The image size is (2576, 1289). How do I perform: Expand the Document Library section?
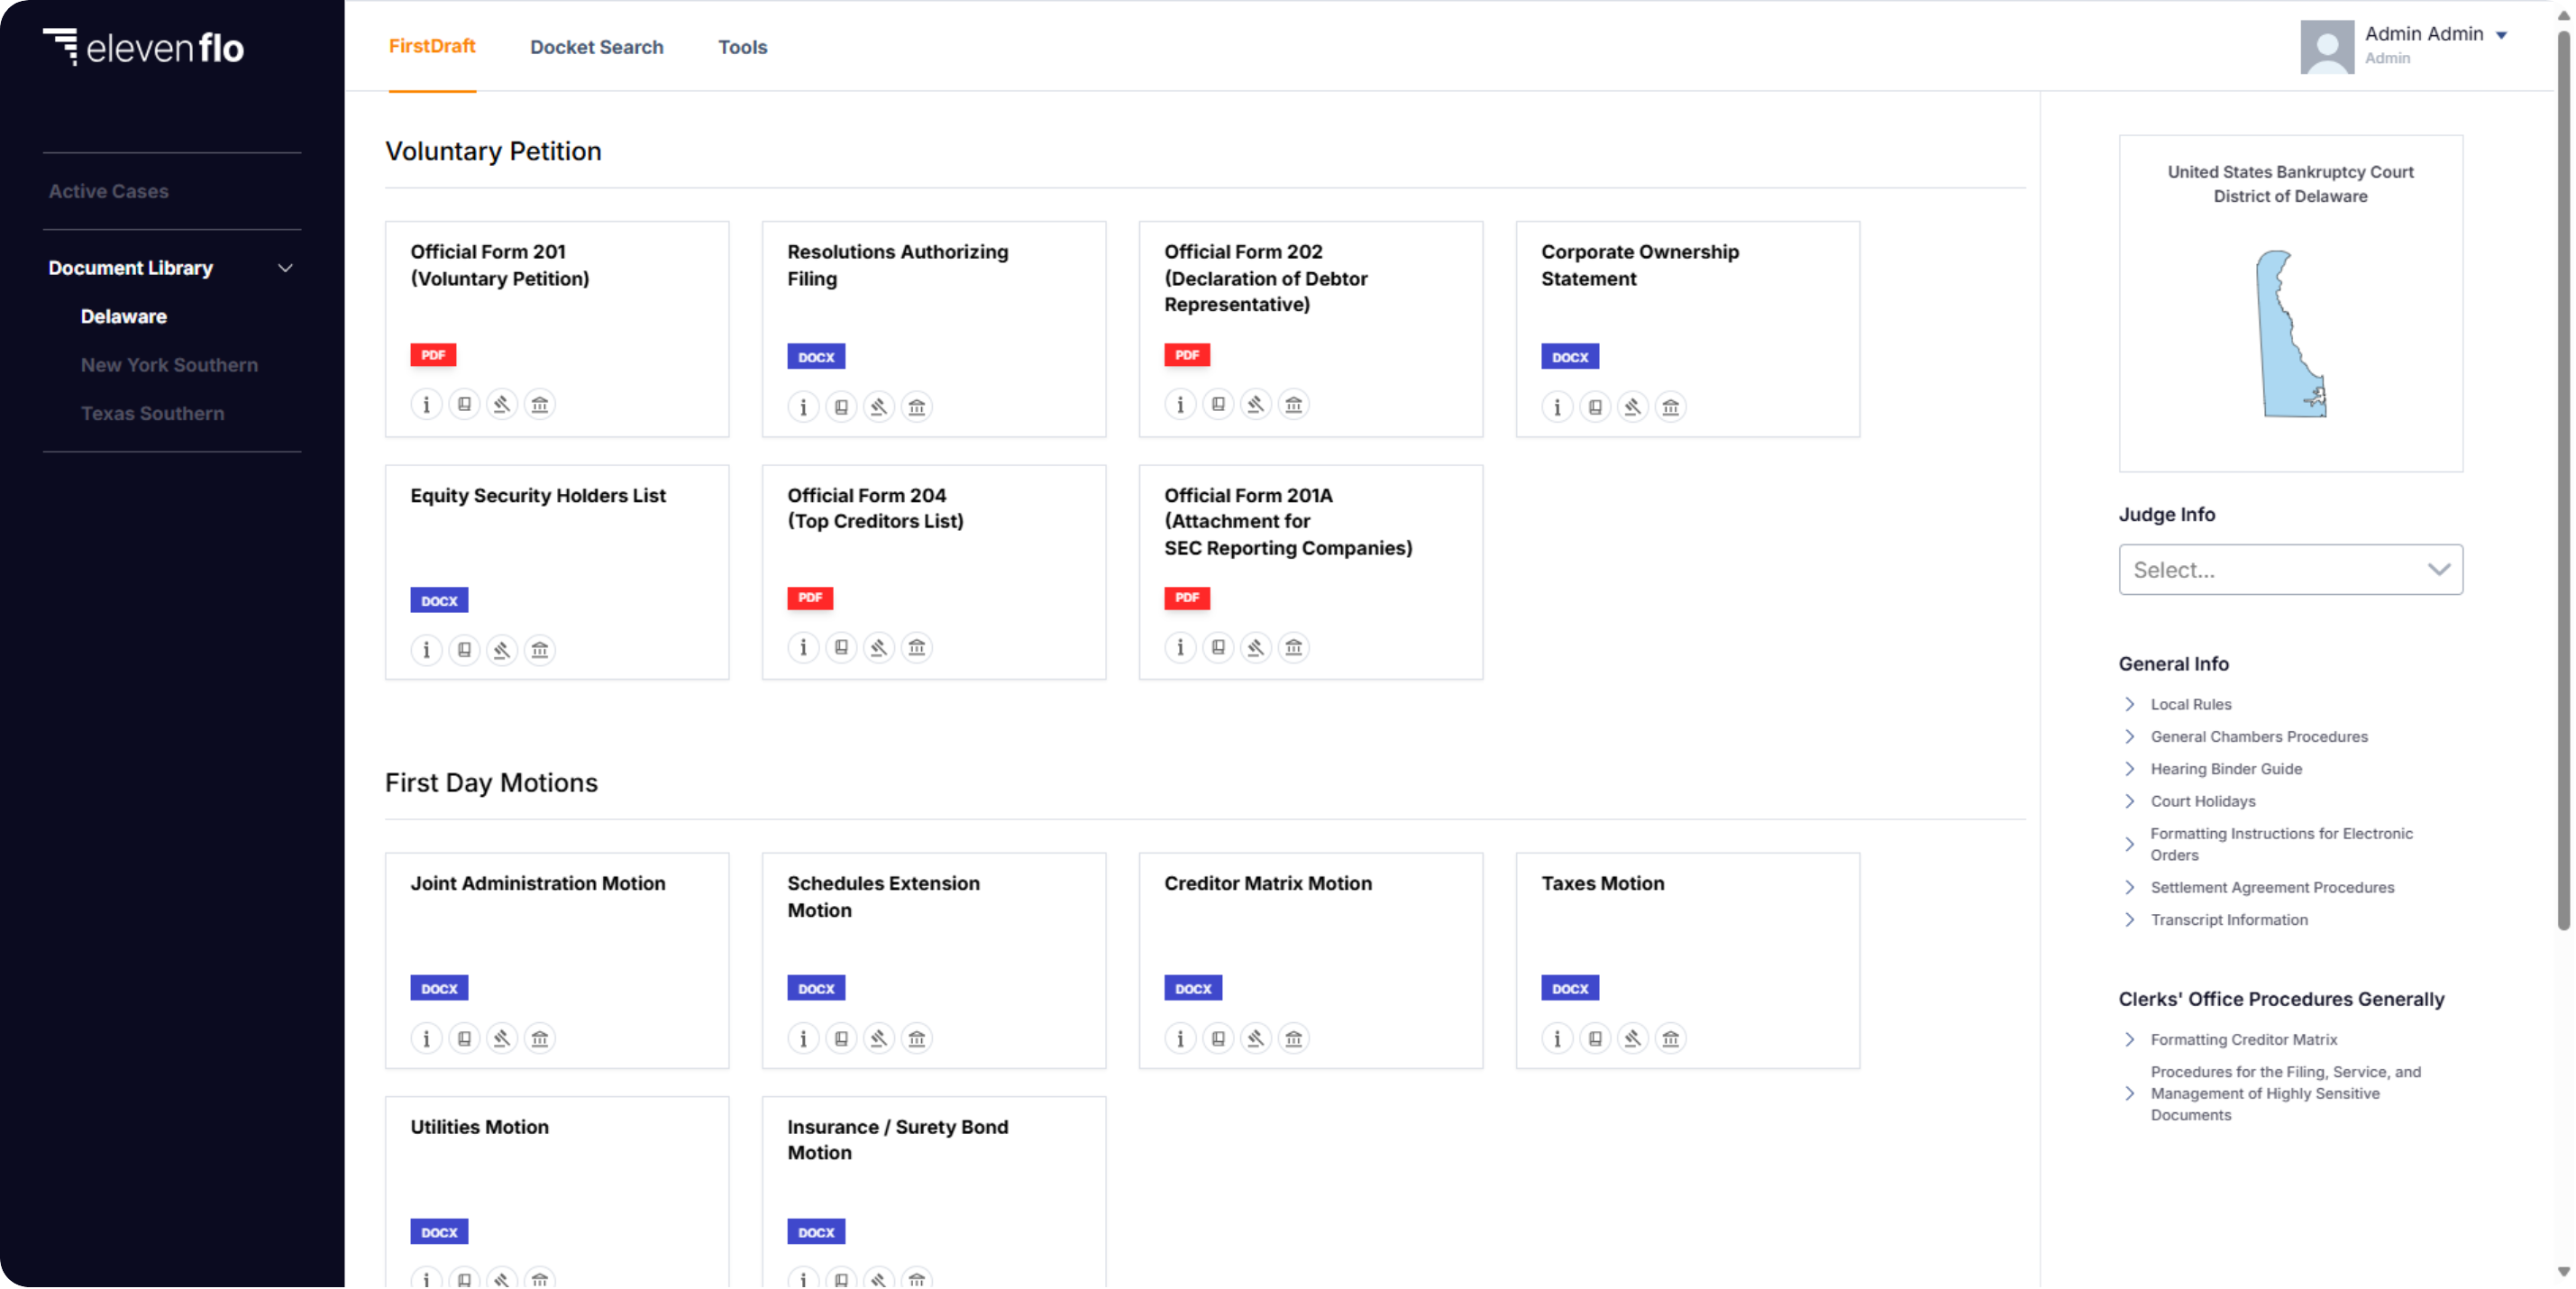[x=285, y=268]
